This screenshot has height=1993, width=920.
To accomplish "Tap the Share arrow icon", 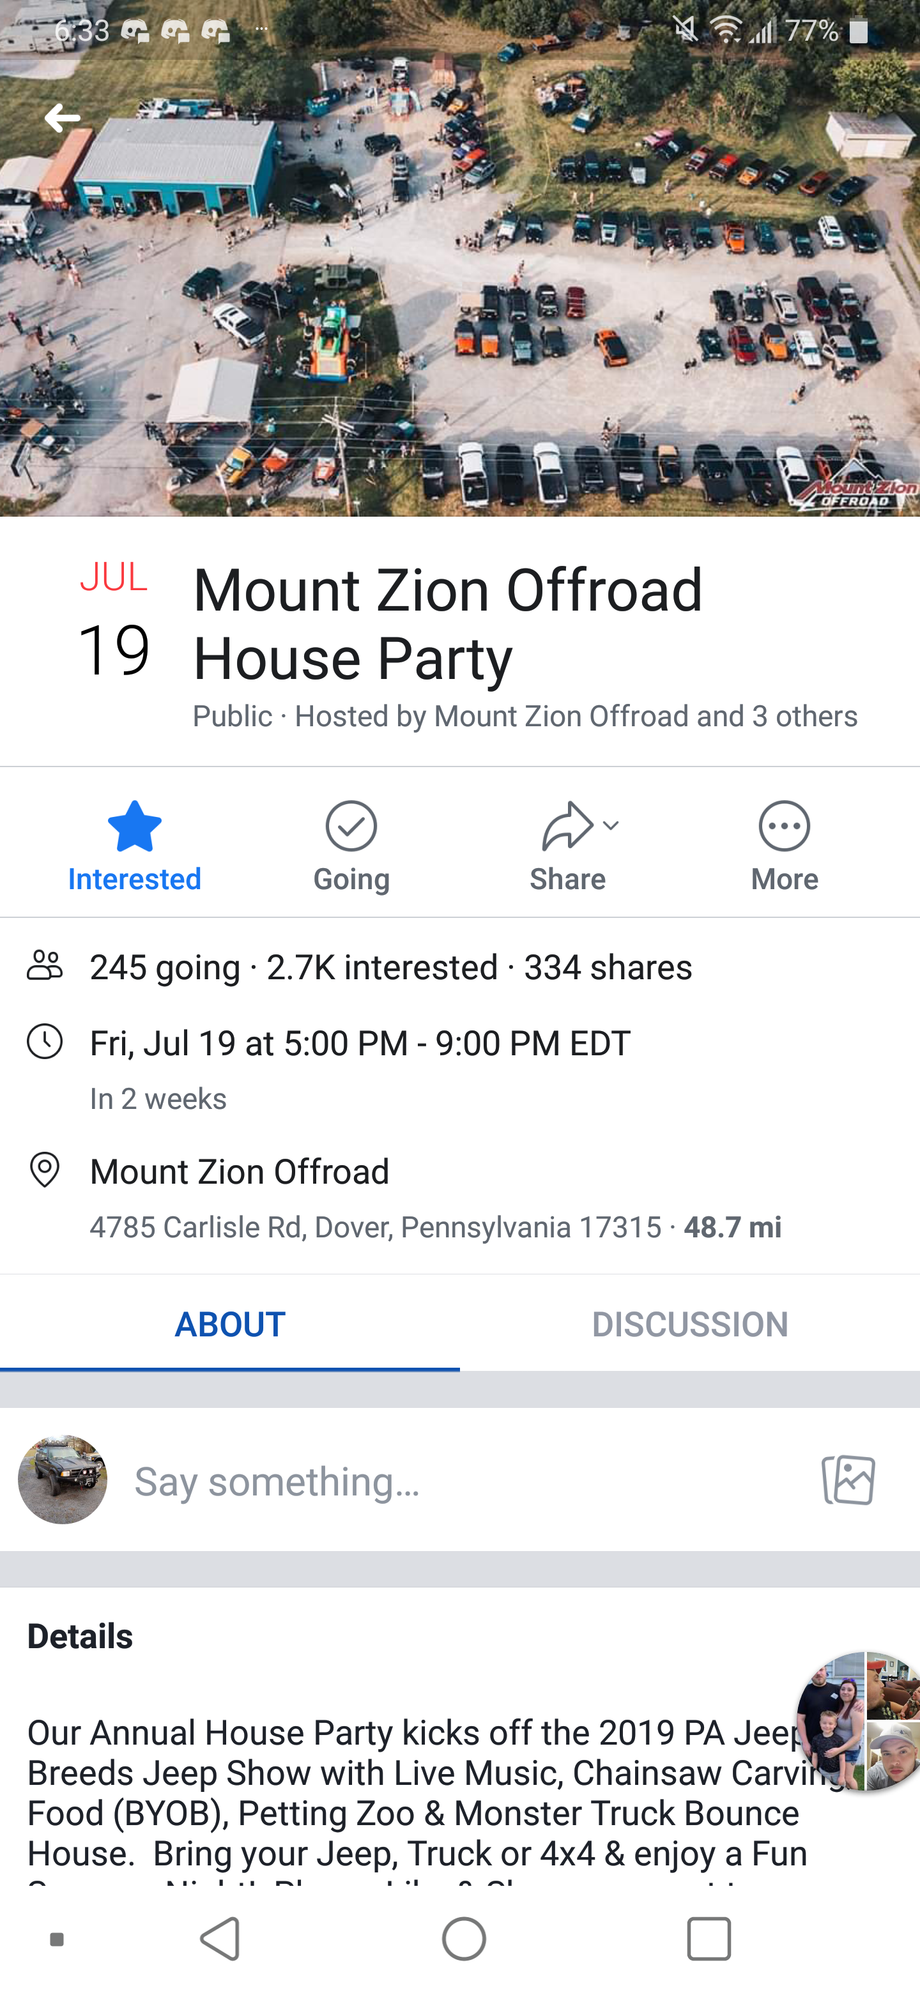I will tap(566, 828).
